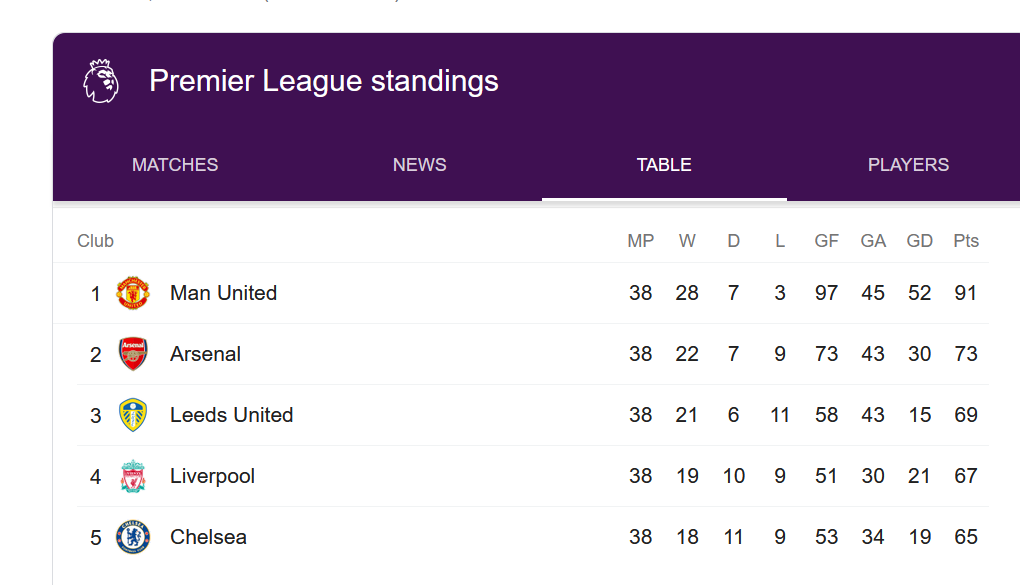Click the Liverpool club crest
The height and width of the screenshot is (585, 1020).
pyautogui.click(x=133, y=476)
